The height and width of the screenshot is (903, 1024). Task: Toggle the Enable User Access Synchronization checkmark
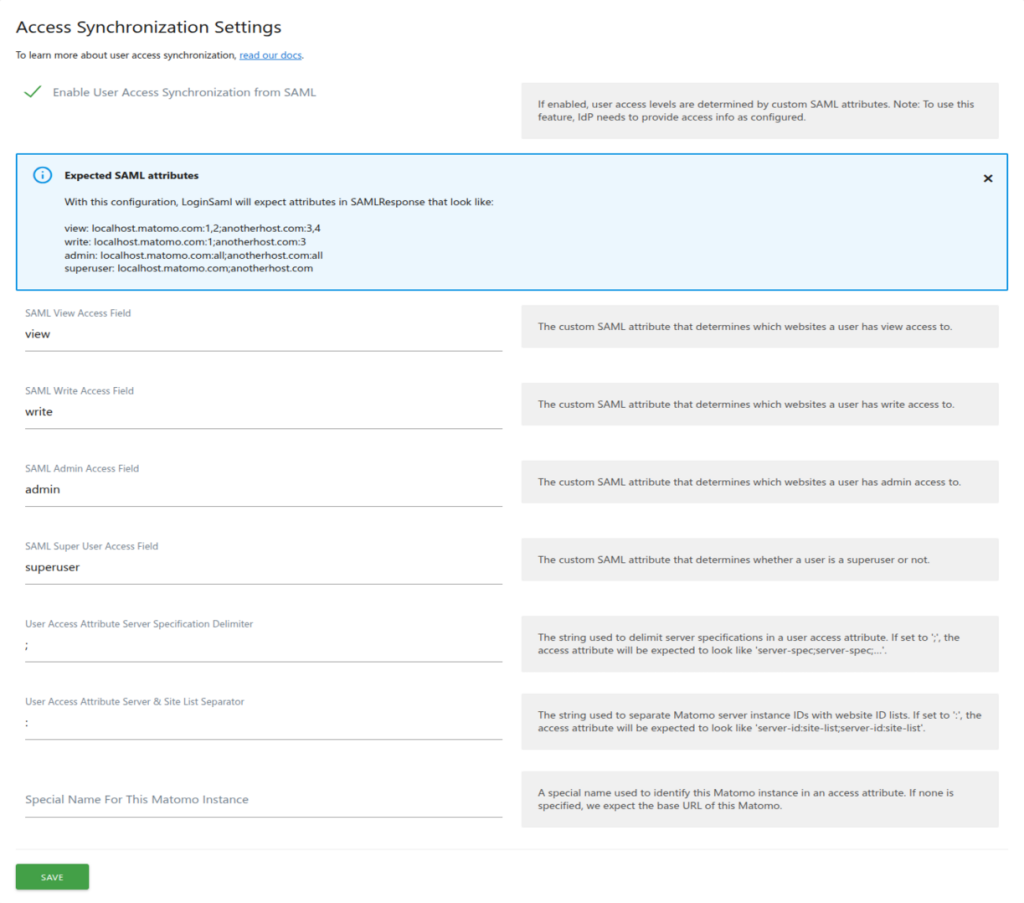coord(33,92)
